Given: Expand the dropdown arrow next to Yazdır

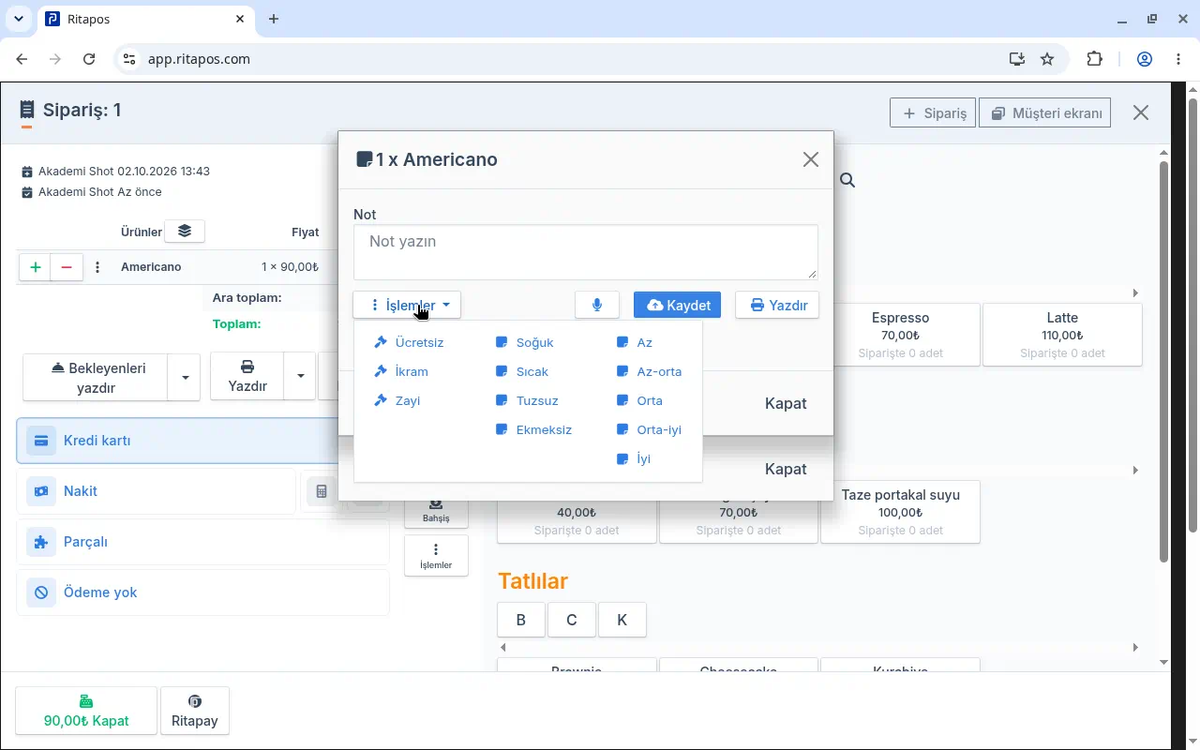Looking at the screenshot, I should pos(300,377).
